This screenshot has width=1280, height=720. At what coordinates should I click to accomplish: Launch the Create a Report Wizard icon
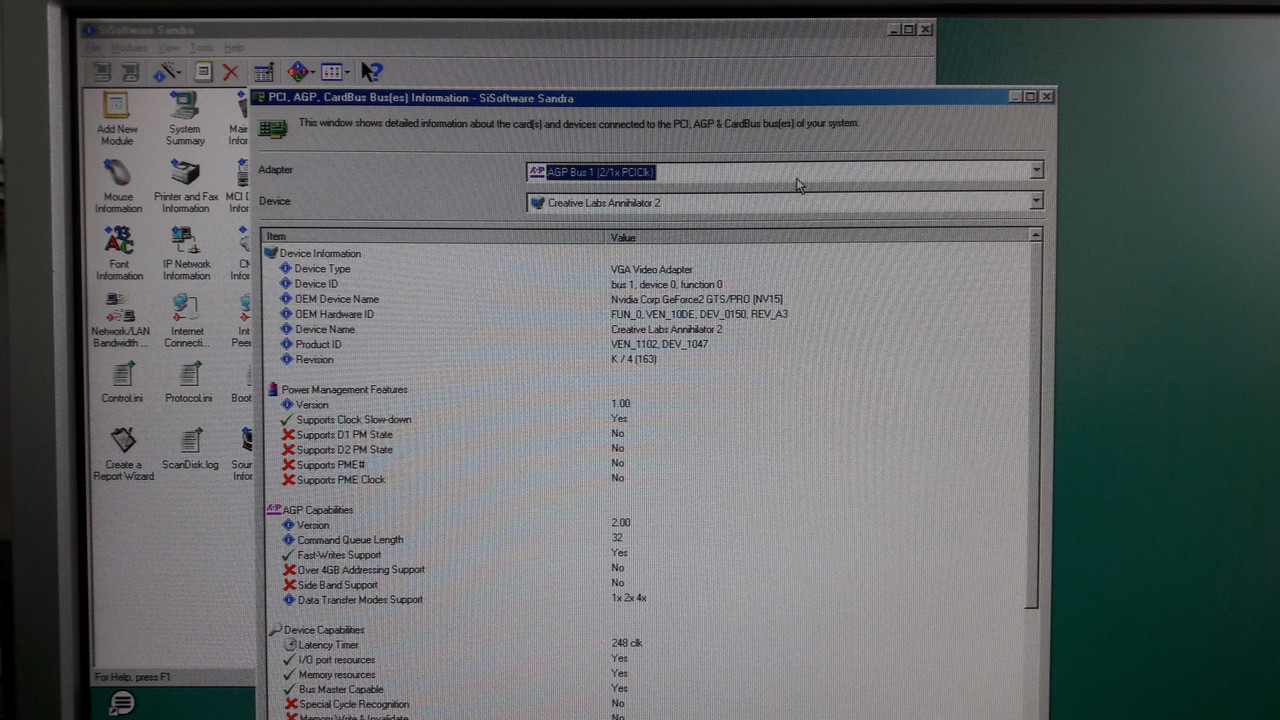[124, 454]
